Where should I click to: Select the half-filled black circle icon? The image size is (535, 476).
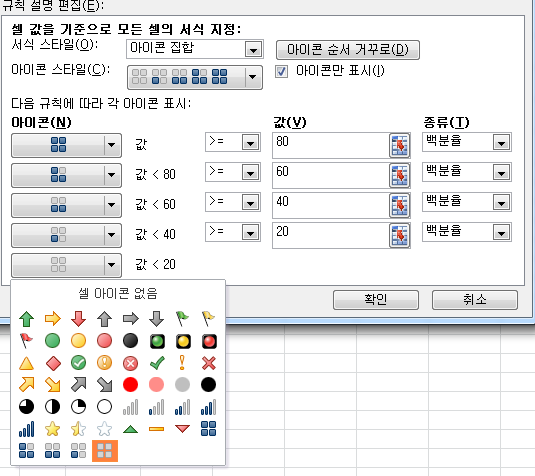[53, 407]
